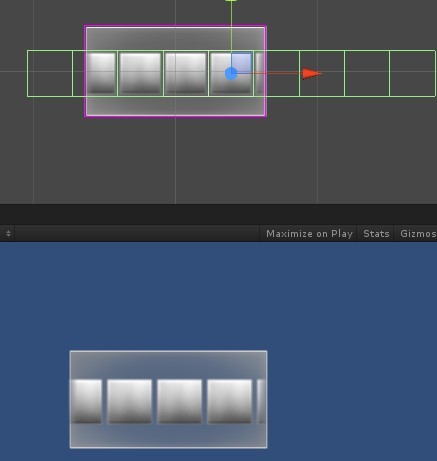Click the clipped first tile in Game view
The width and height of the screenshot is (437, 461).
(x=86, y=402)
